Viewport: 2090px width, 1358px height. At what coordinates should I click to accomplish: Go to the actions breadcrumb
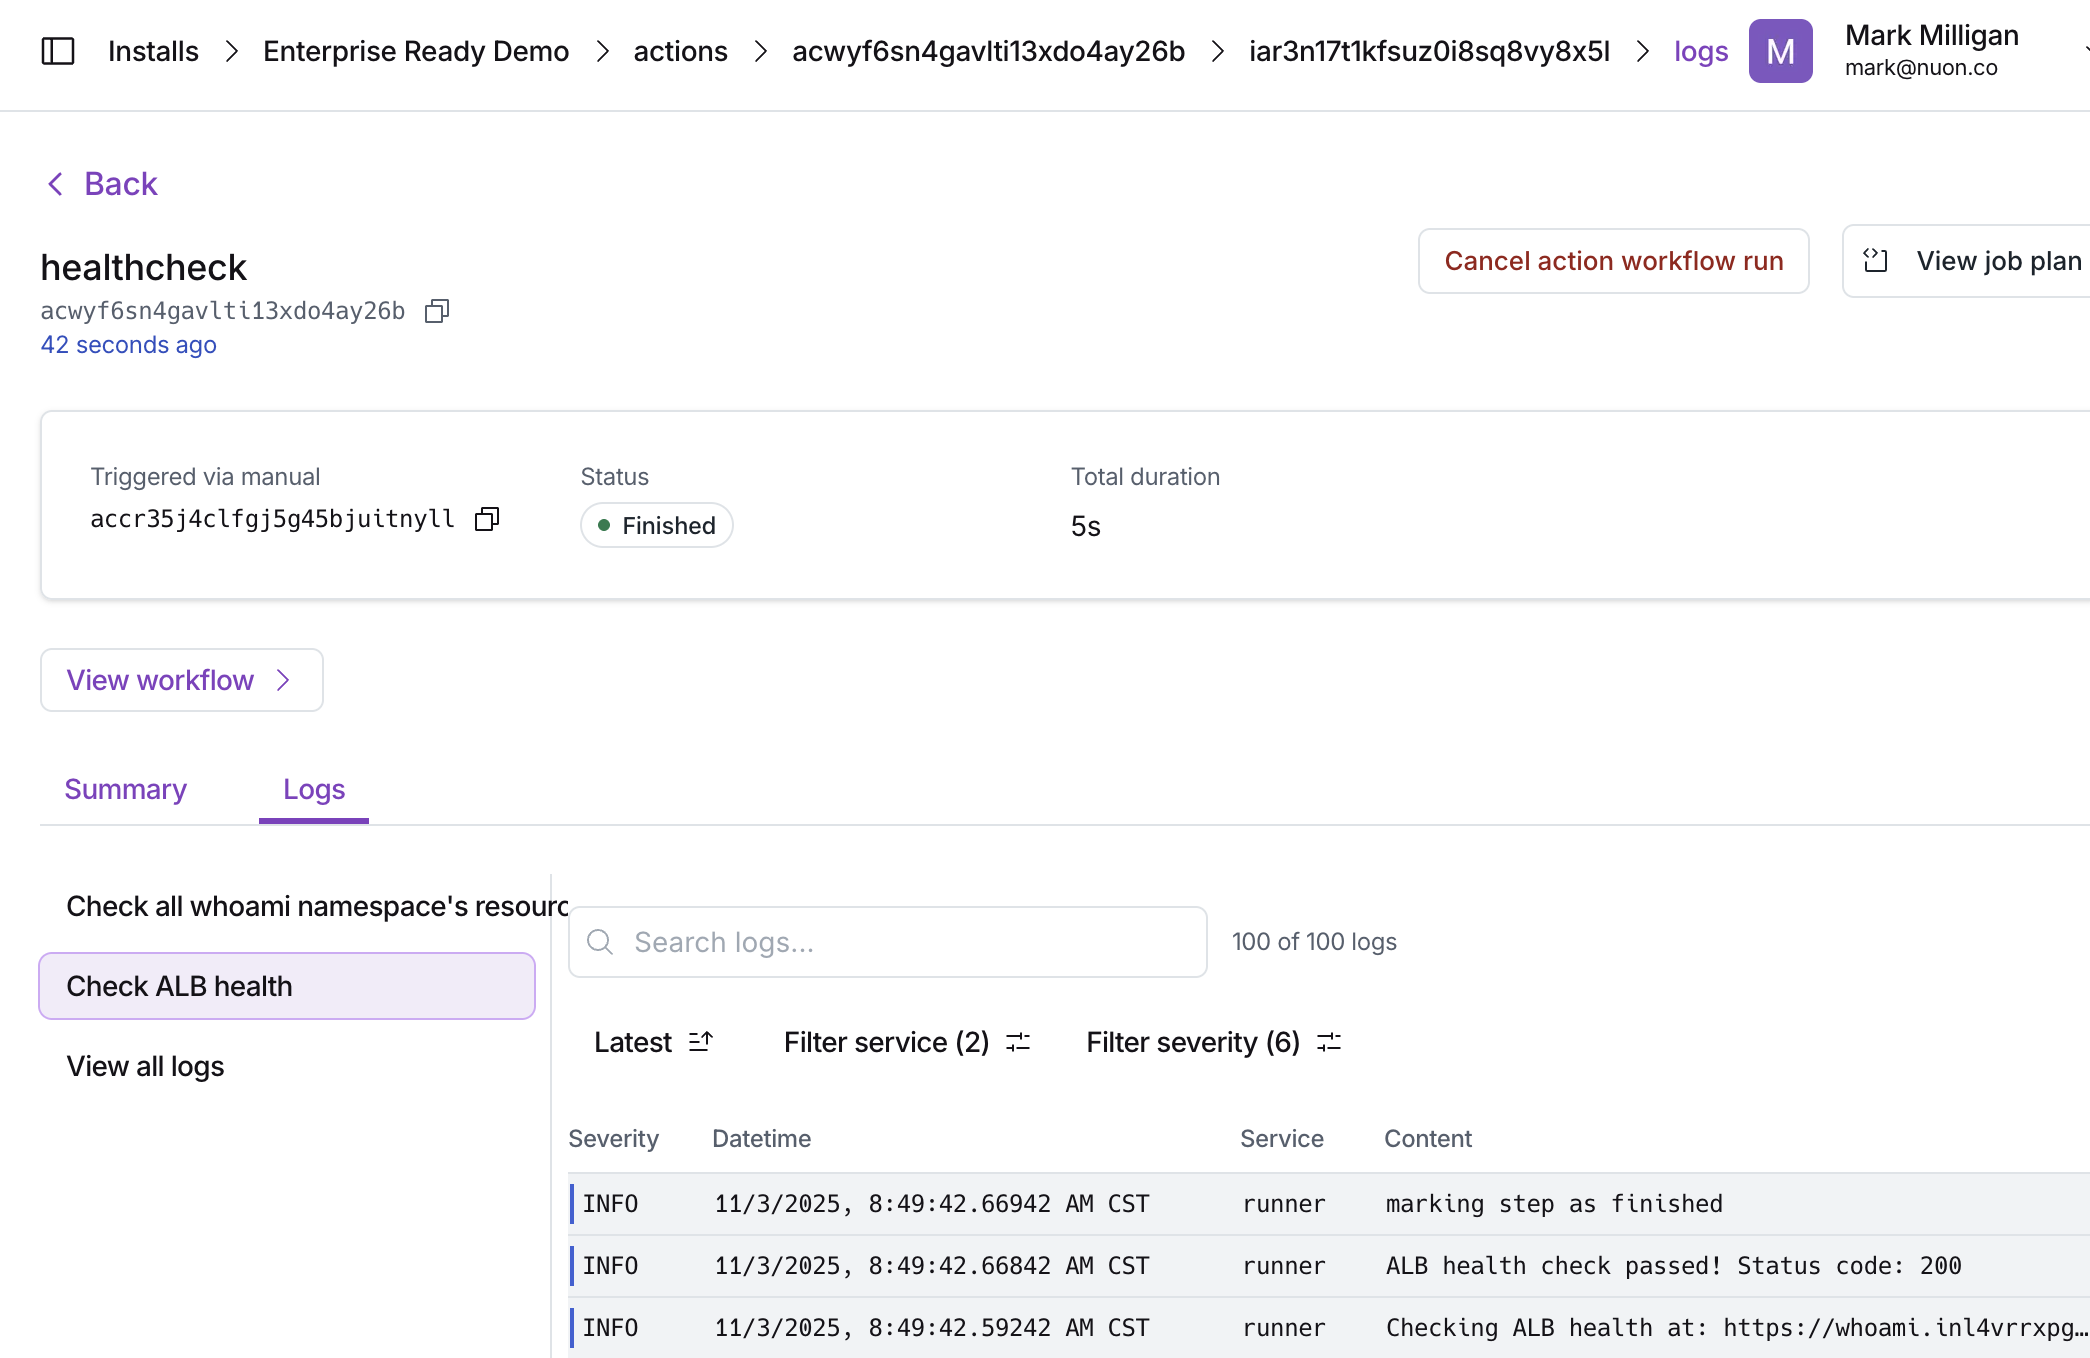coord(680,51)
